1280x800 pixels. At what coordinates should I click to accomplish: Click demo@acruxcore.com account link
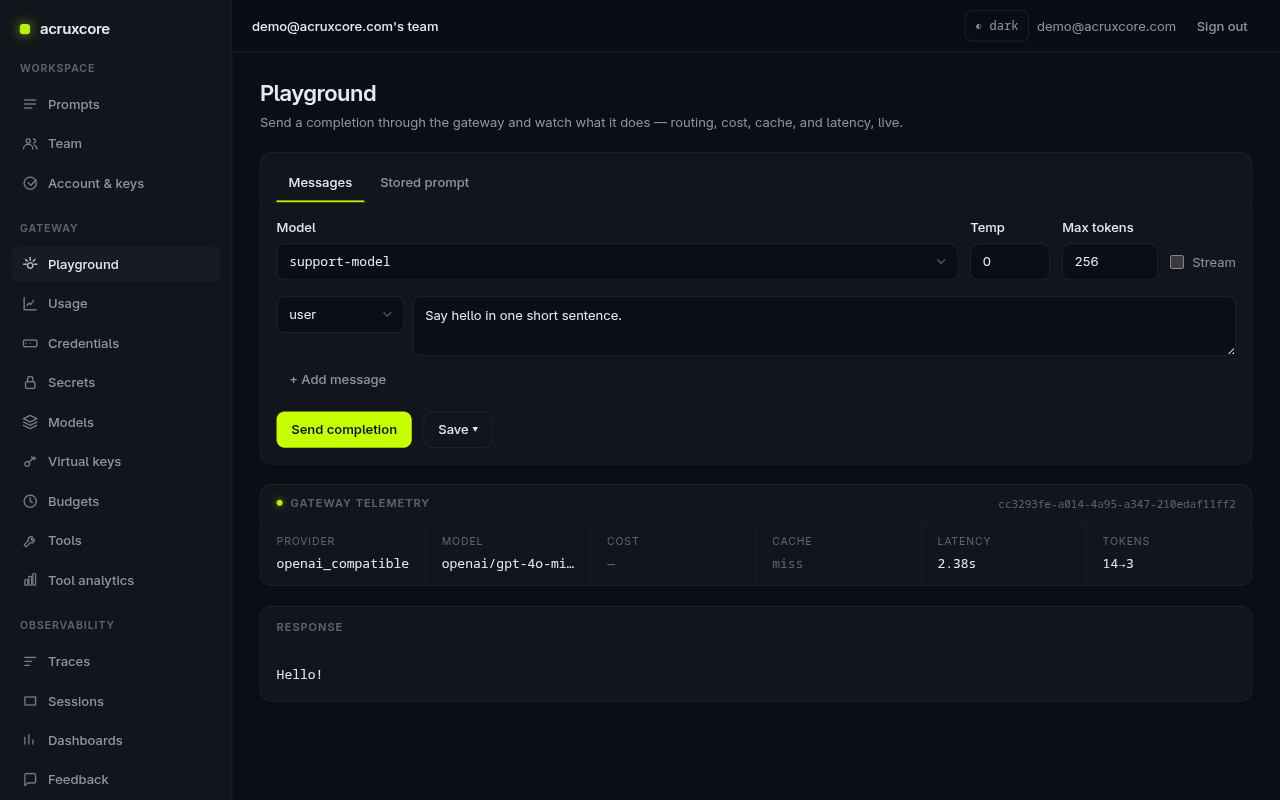[1106, 26]
